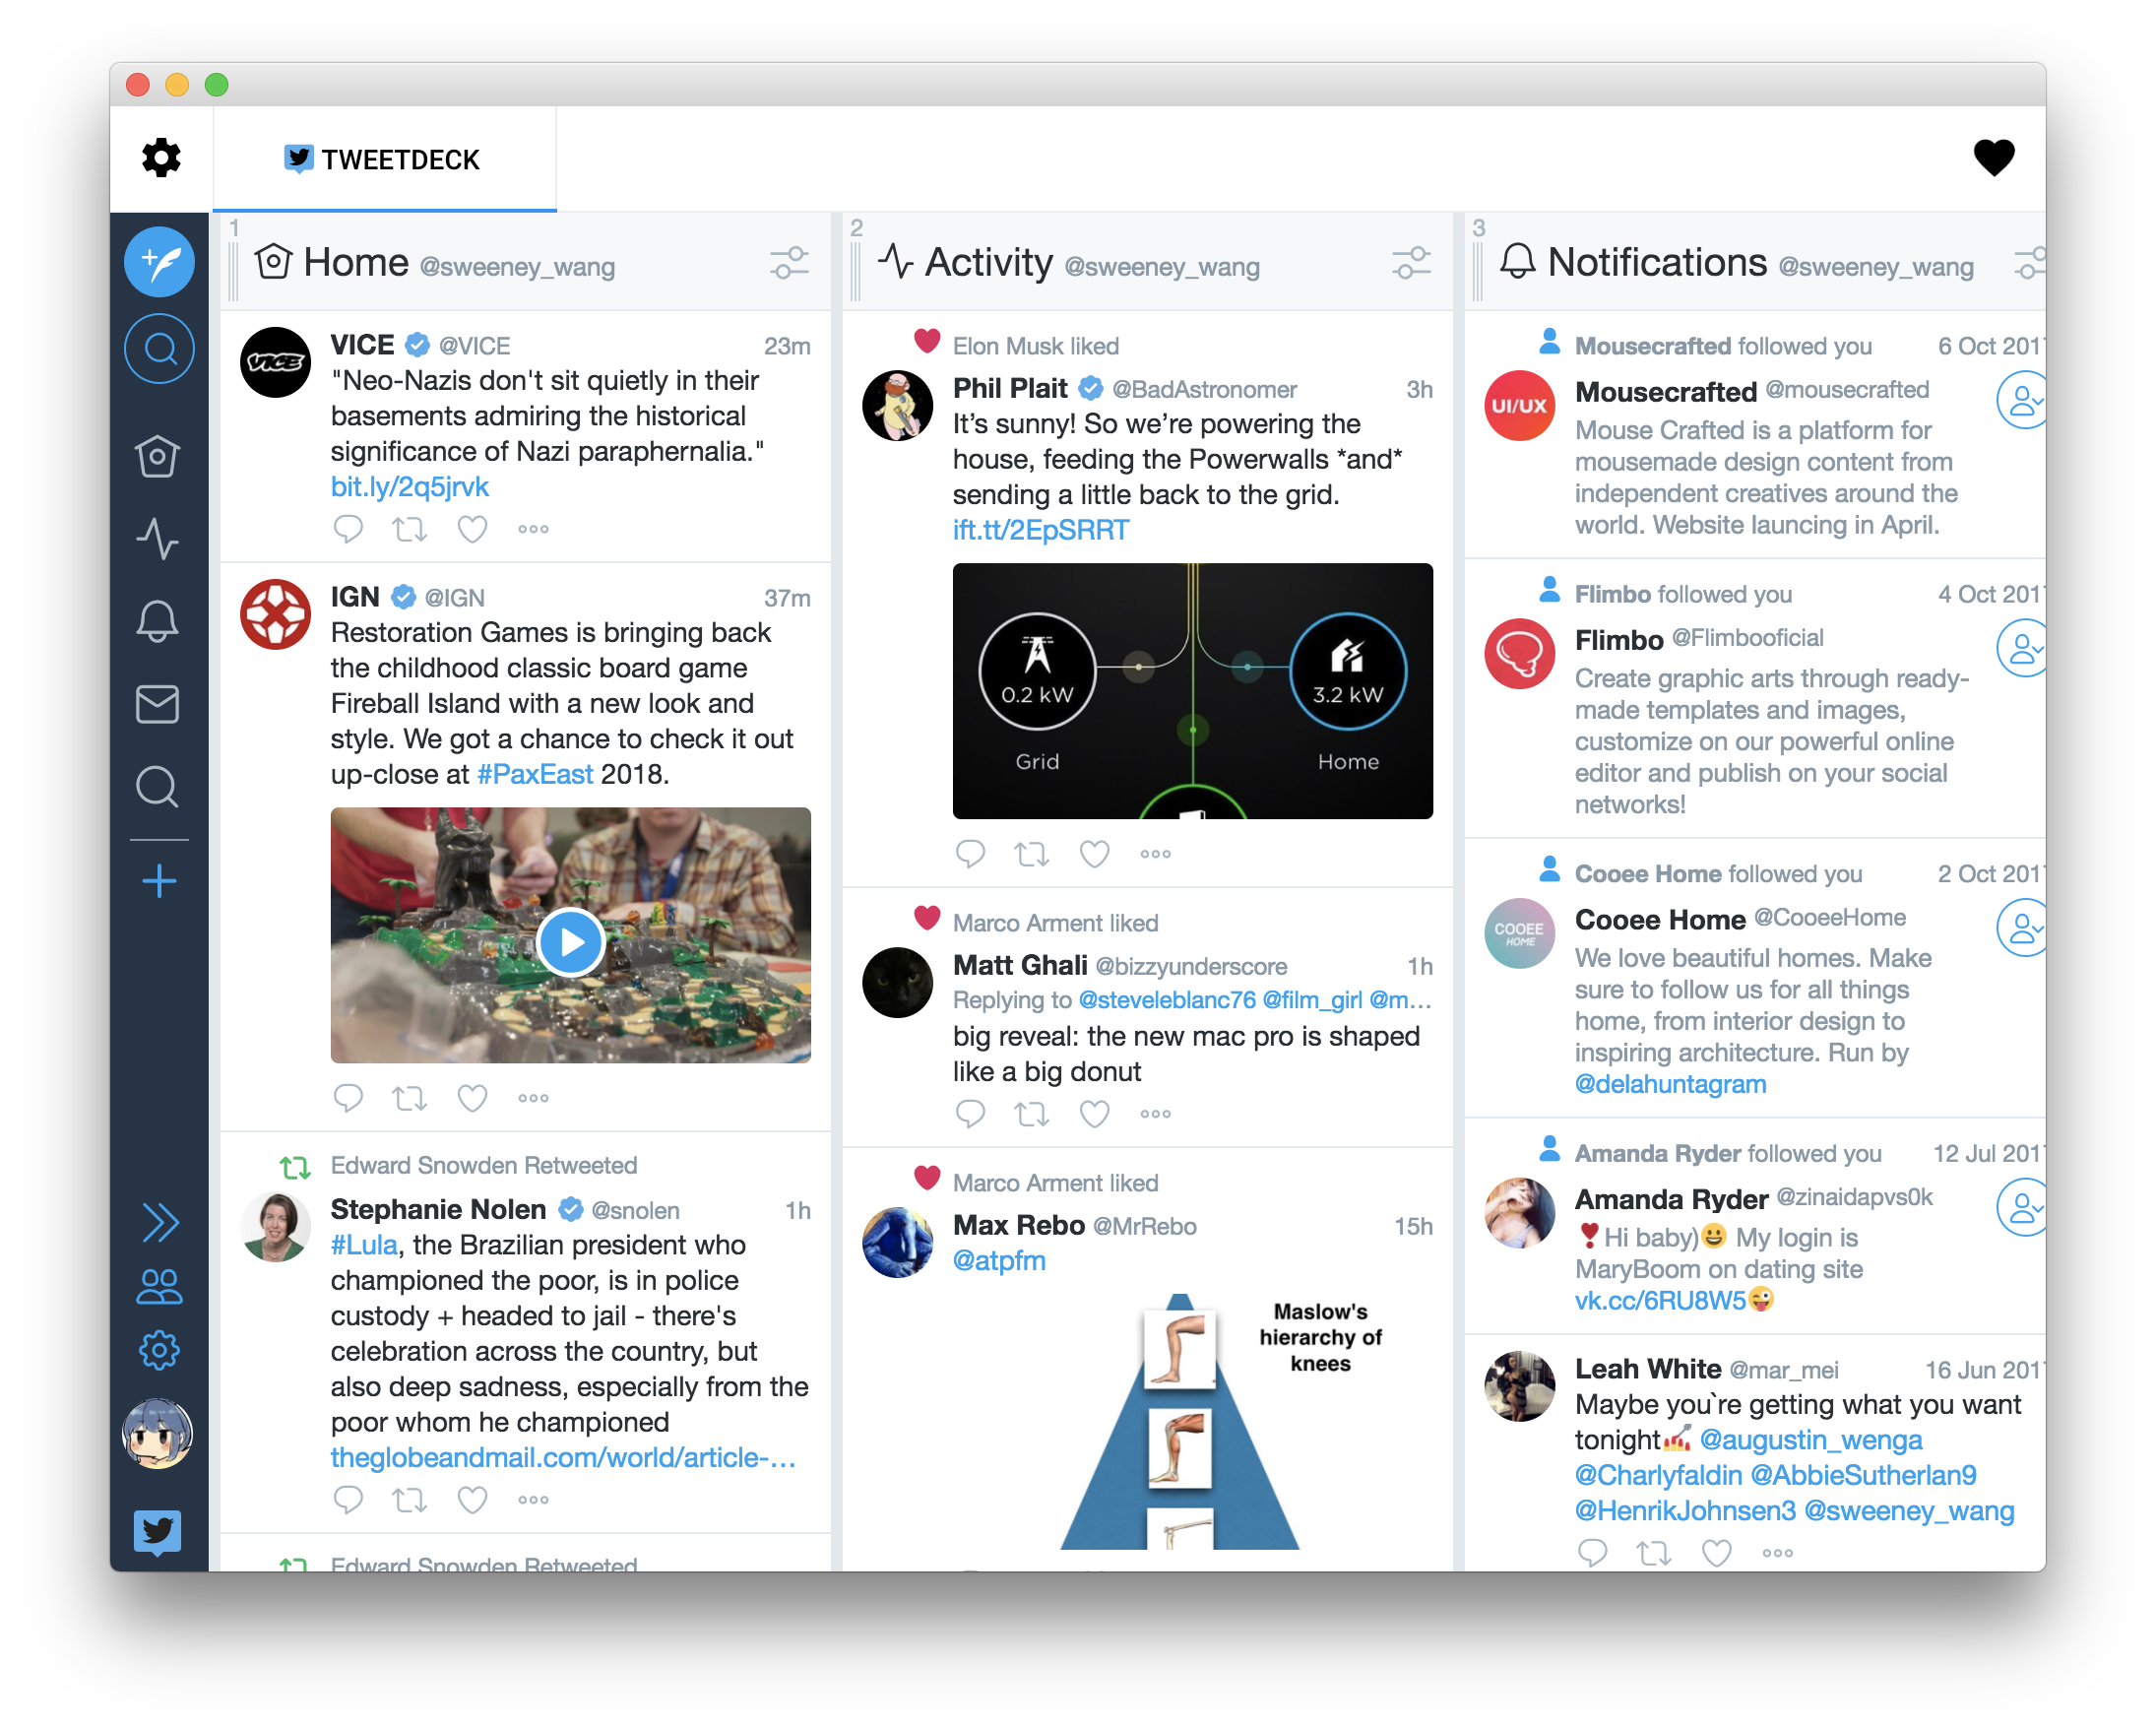Open the bit.ly/2q5jrvk link

pos(409,487)
